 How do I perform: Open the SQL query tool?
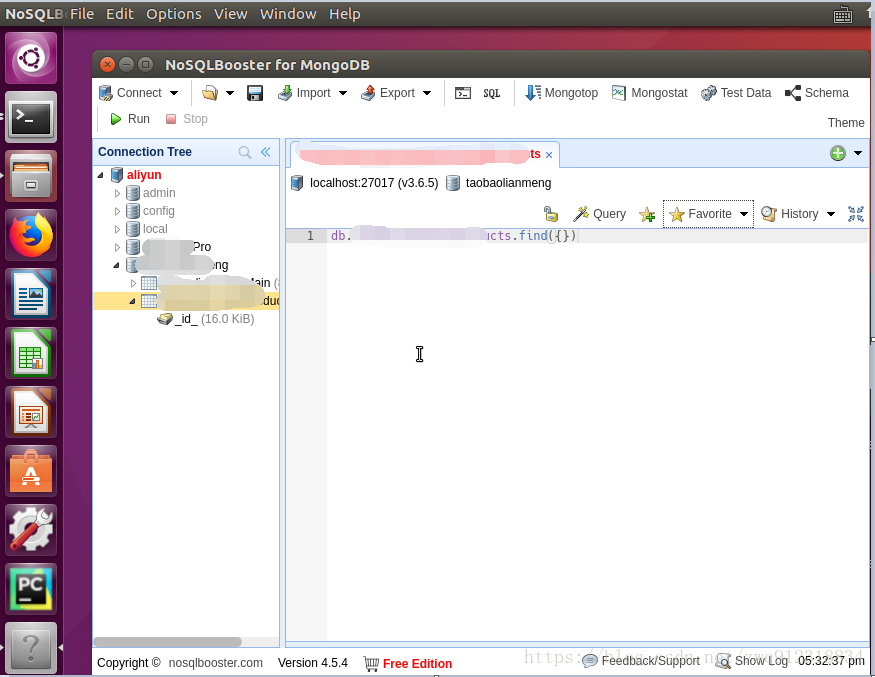(x=492, y=93)
